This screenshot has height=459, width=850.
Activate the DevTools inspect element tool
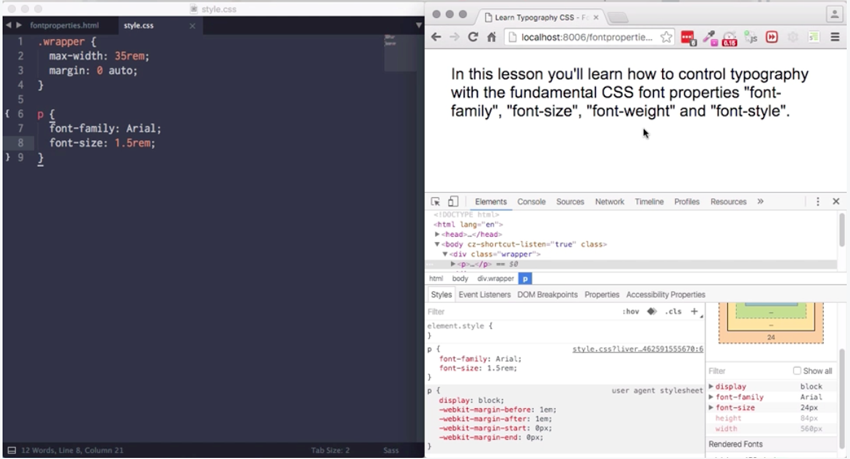tap(435, 202)
